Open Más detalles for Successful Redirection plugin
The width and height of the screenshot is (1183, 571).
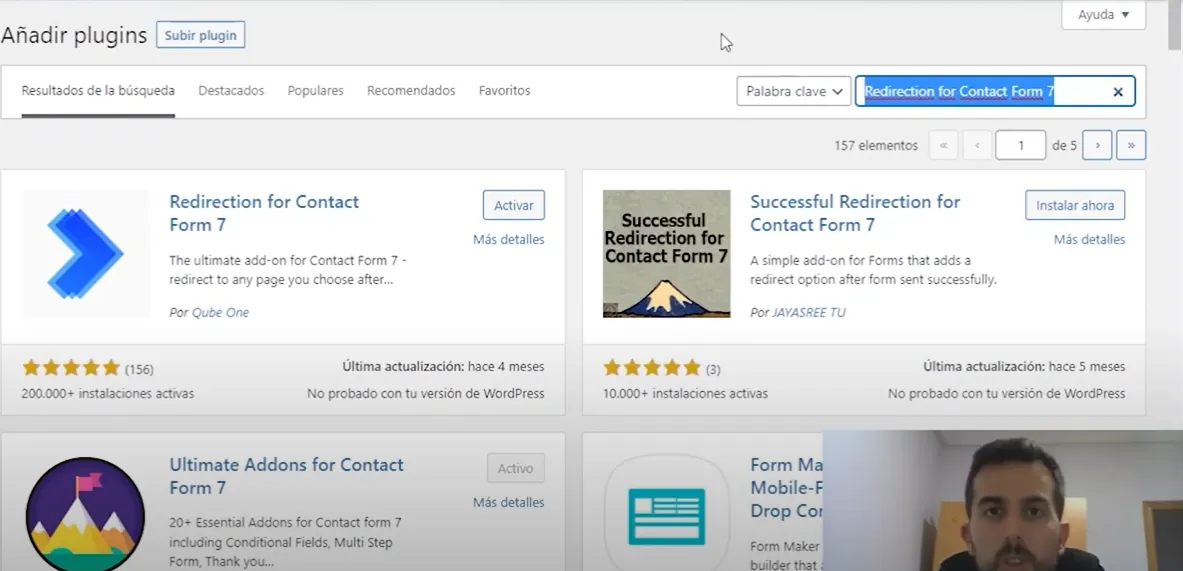(1089, 240)
